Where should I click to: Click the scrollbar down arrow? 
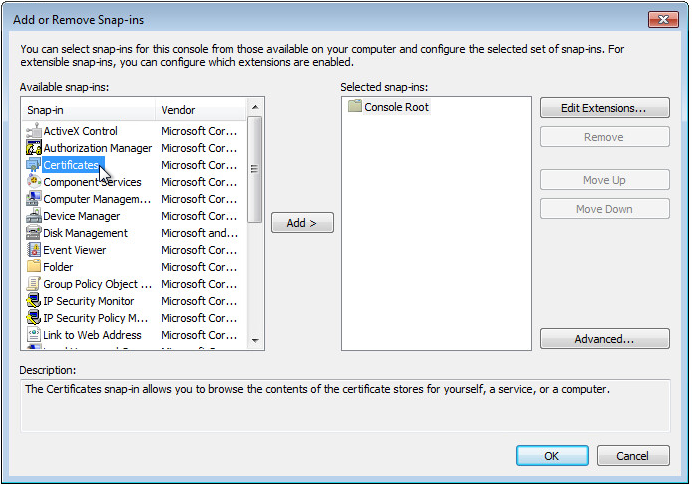255,340
